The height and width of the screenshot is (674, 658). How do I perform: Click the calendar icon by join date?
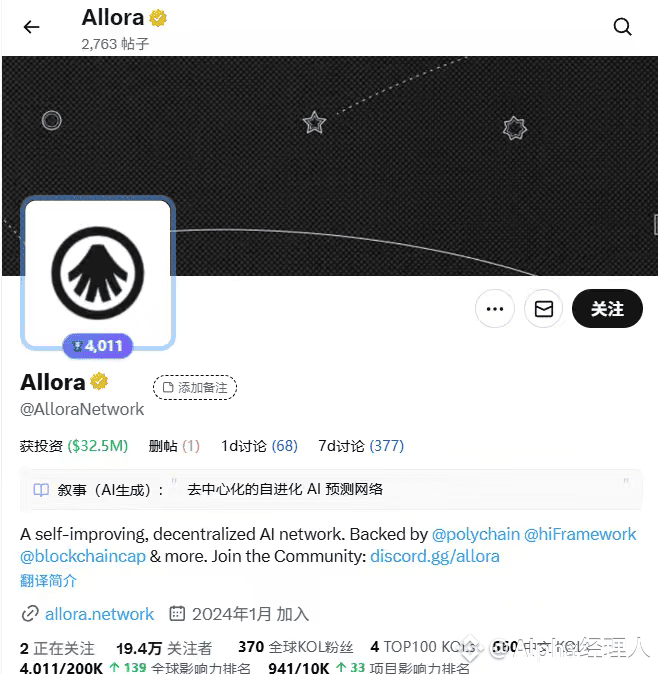coord(177,613)
